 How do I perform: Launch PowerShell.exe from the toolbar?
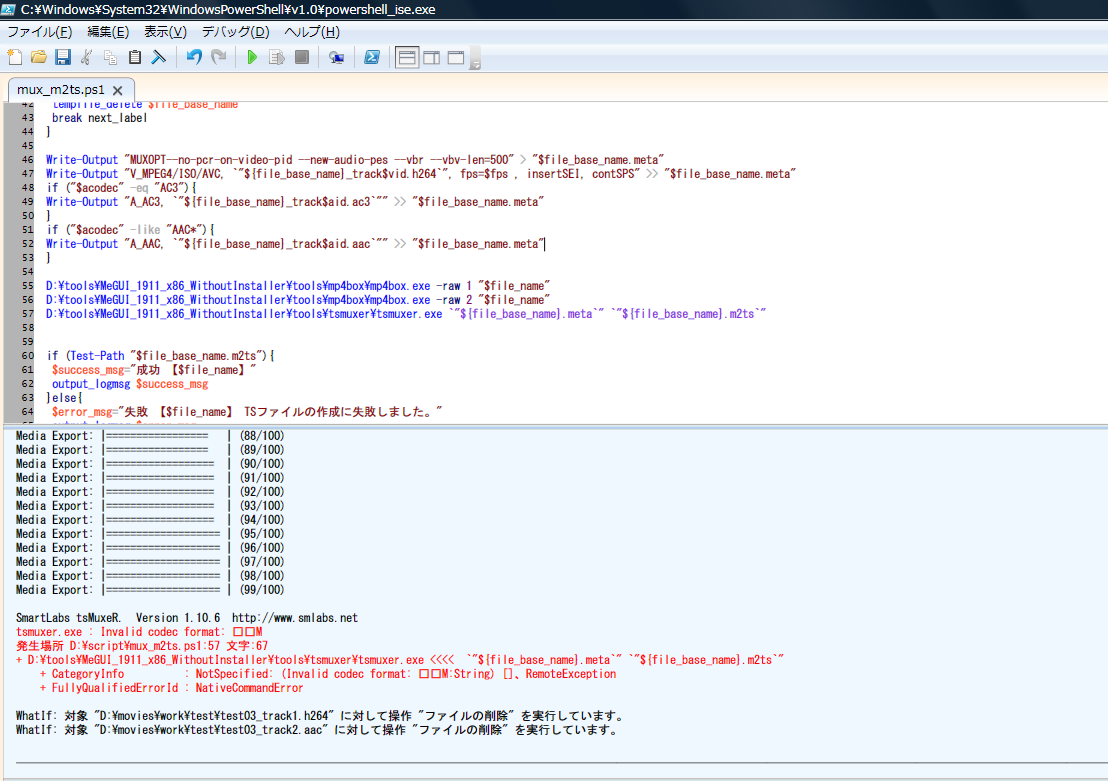[371, 57]
